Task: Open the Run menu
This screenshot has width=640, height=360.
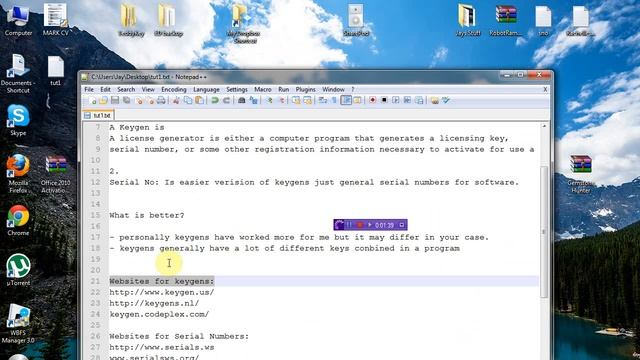Action: pos(284,89)
